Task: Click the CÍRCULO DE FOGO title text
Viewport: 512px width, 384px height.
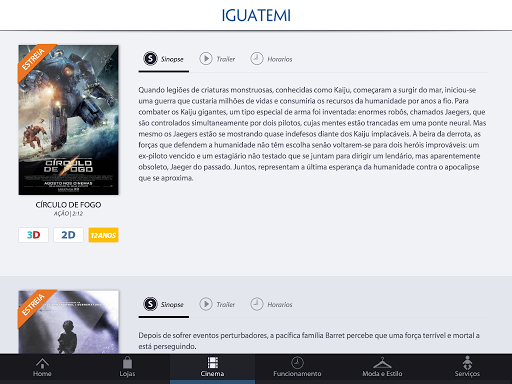Action: (68, 205)
